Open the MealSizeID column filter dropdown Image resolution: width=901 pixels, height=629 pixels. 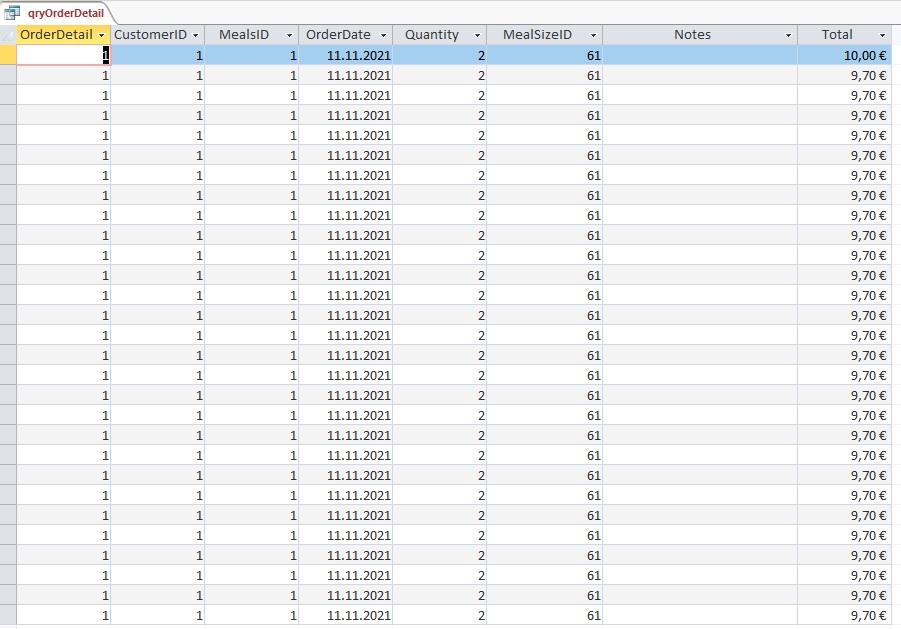(594, 35)
